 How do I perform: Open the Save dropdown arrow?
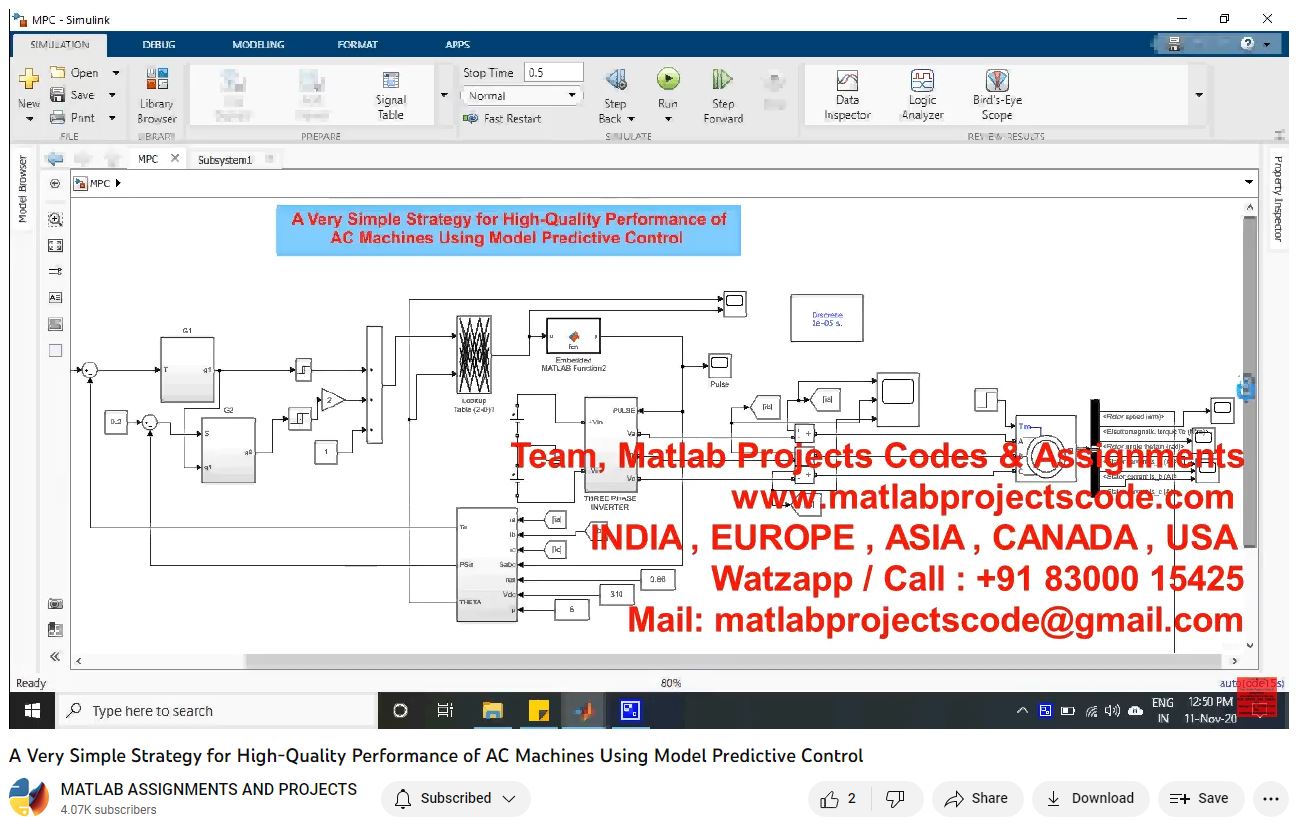coord(112,95)
